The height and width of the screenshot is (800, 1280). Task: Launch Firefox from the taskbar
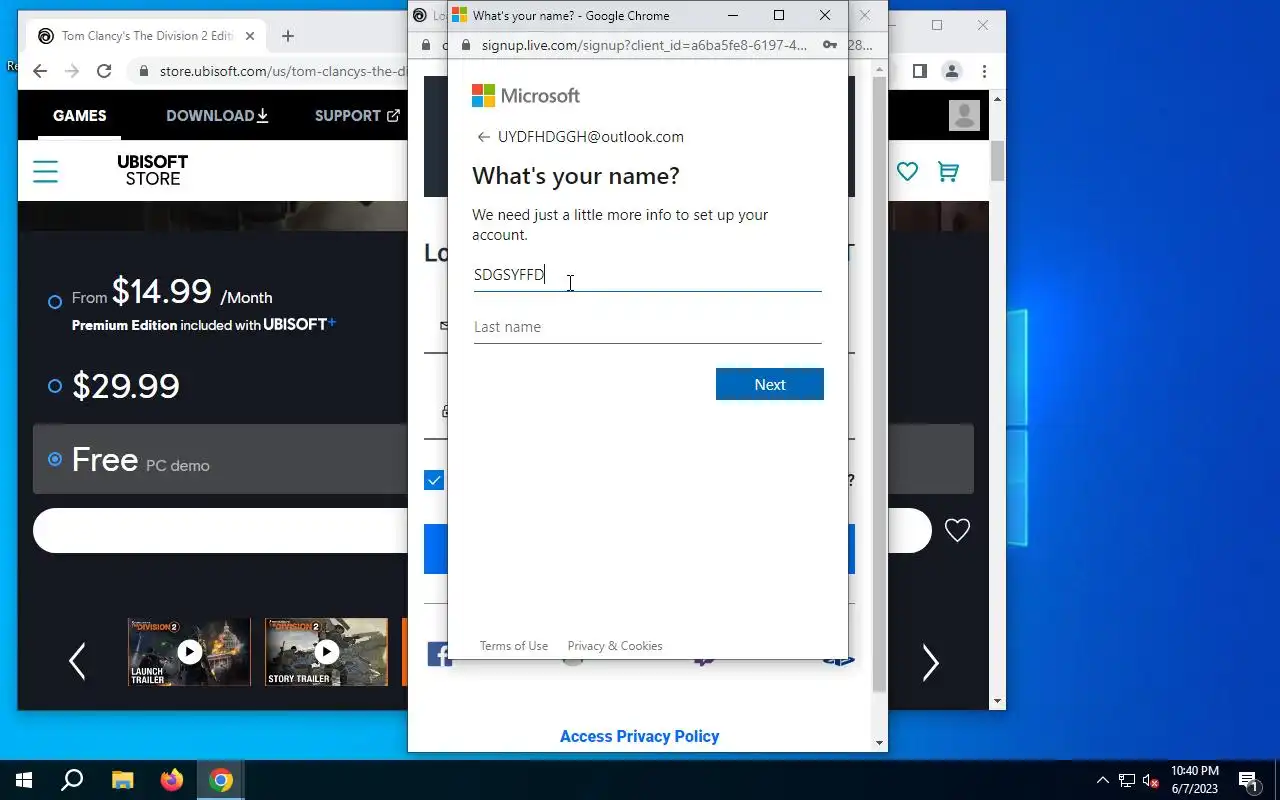[x=172, y=780]
